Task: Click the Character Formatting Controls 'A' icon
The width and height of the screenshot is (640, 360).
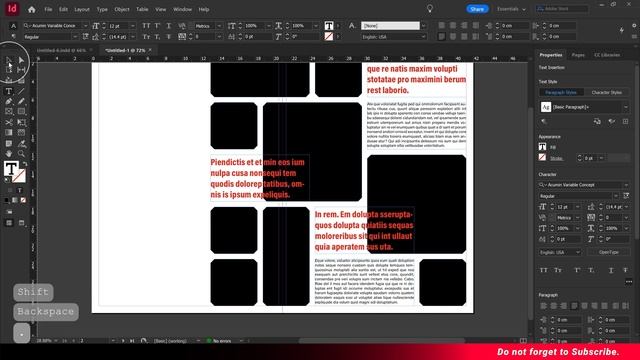Action: click(x=13, y=26)
